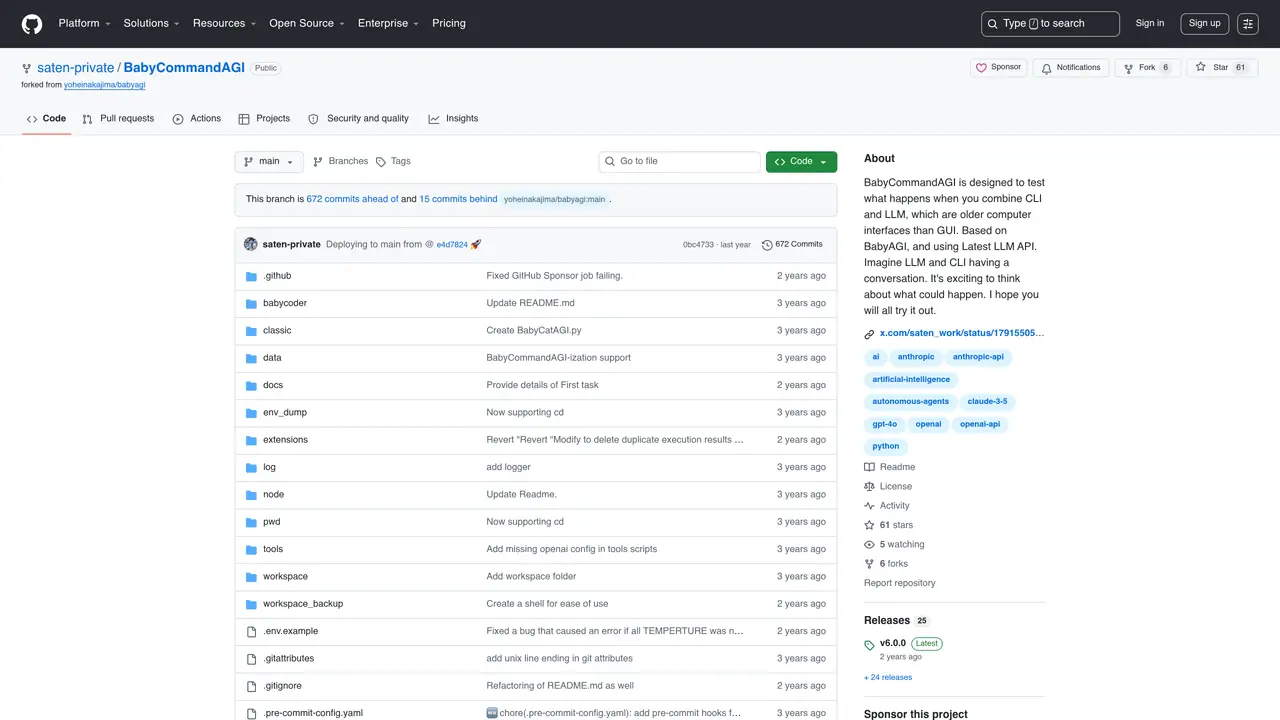Select the gpt-4o topic tag
Screen dimensions: 1280x720
[x=885, y=424]
